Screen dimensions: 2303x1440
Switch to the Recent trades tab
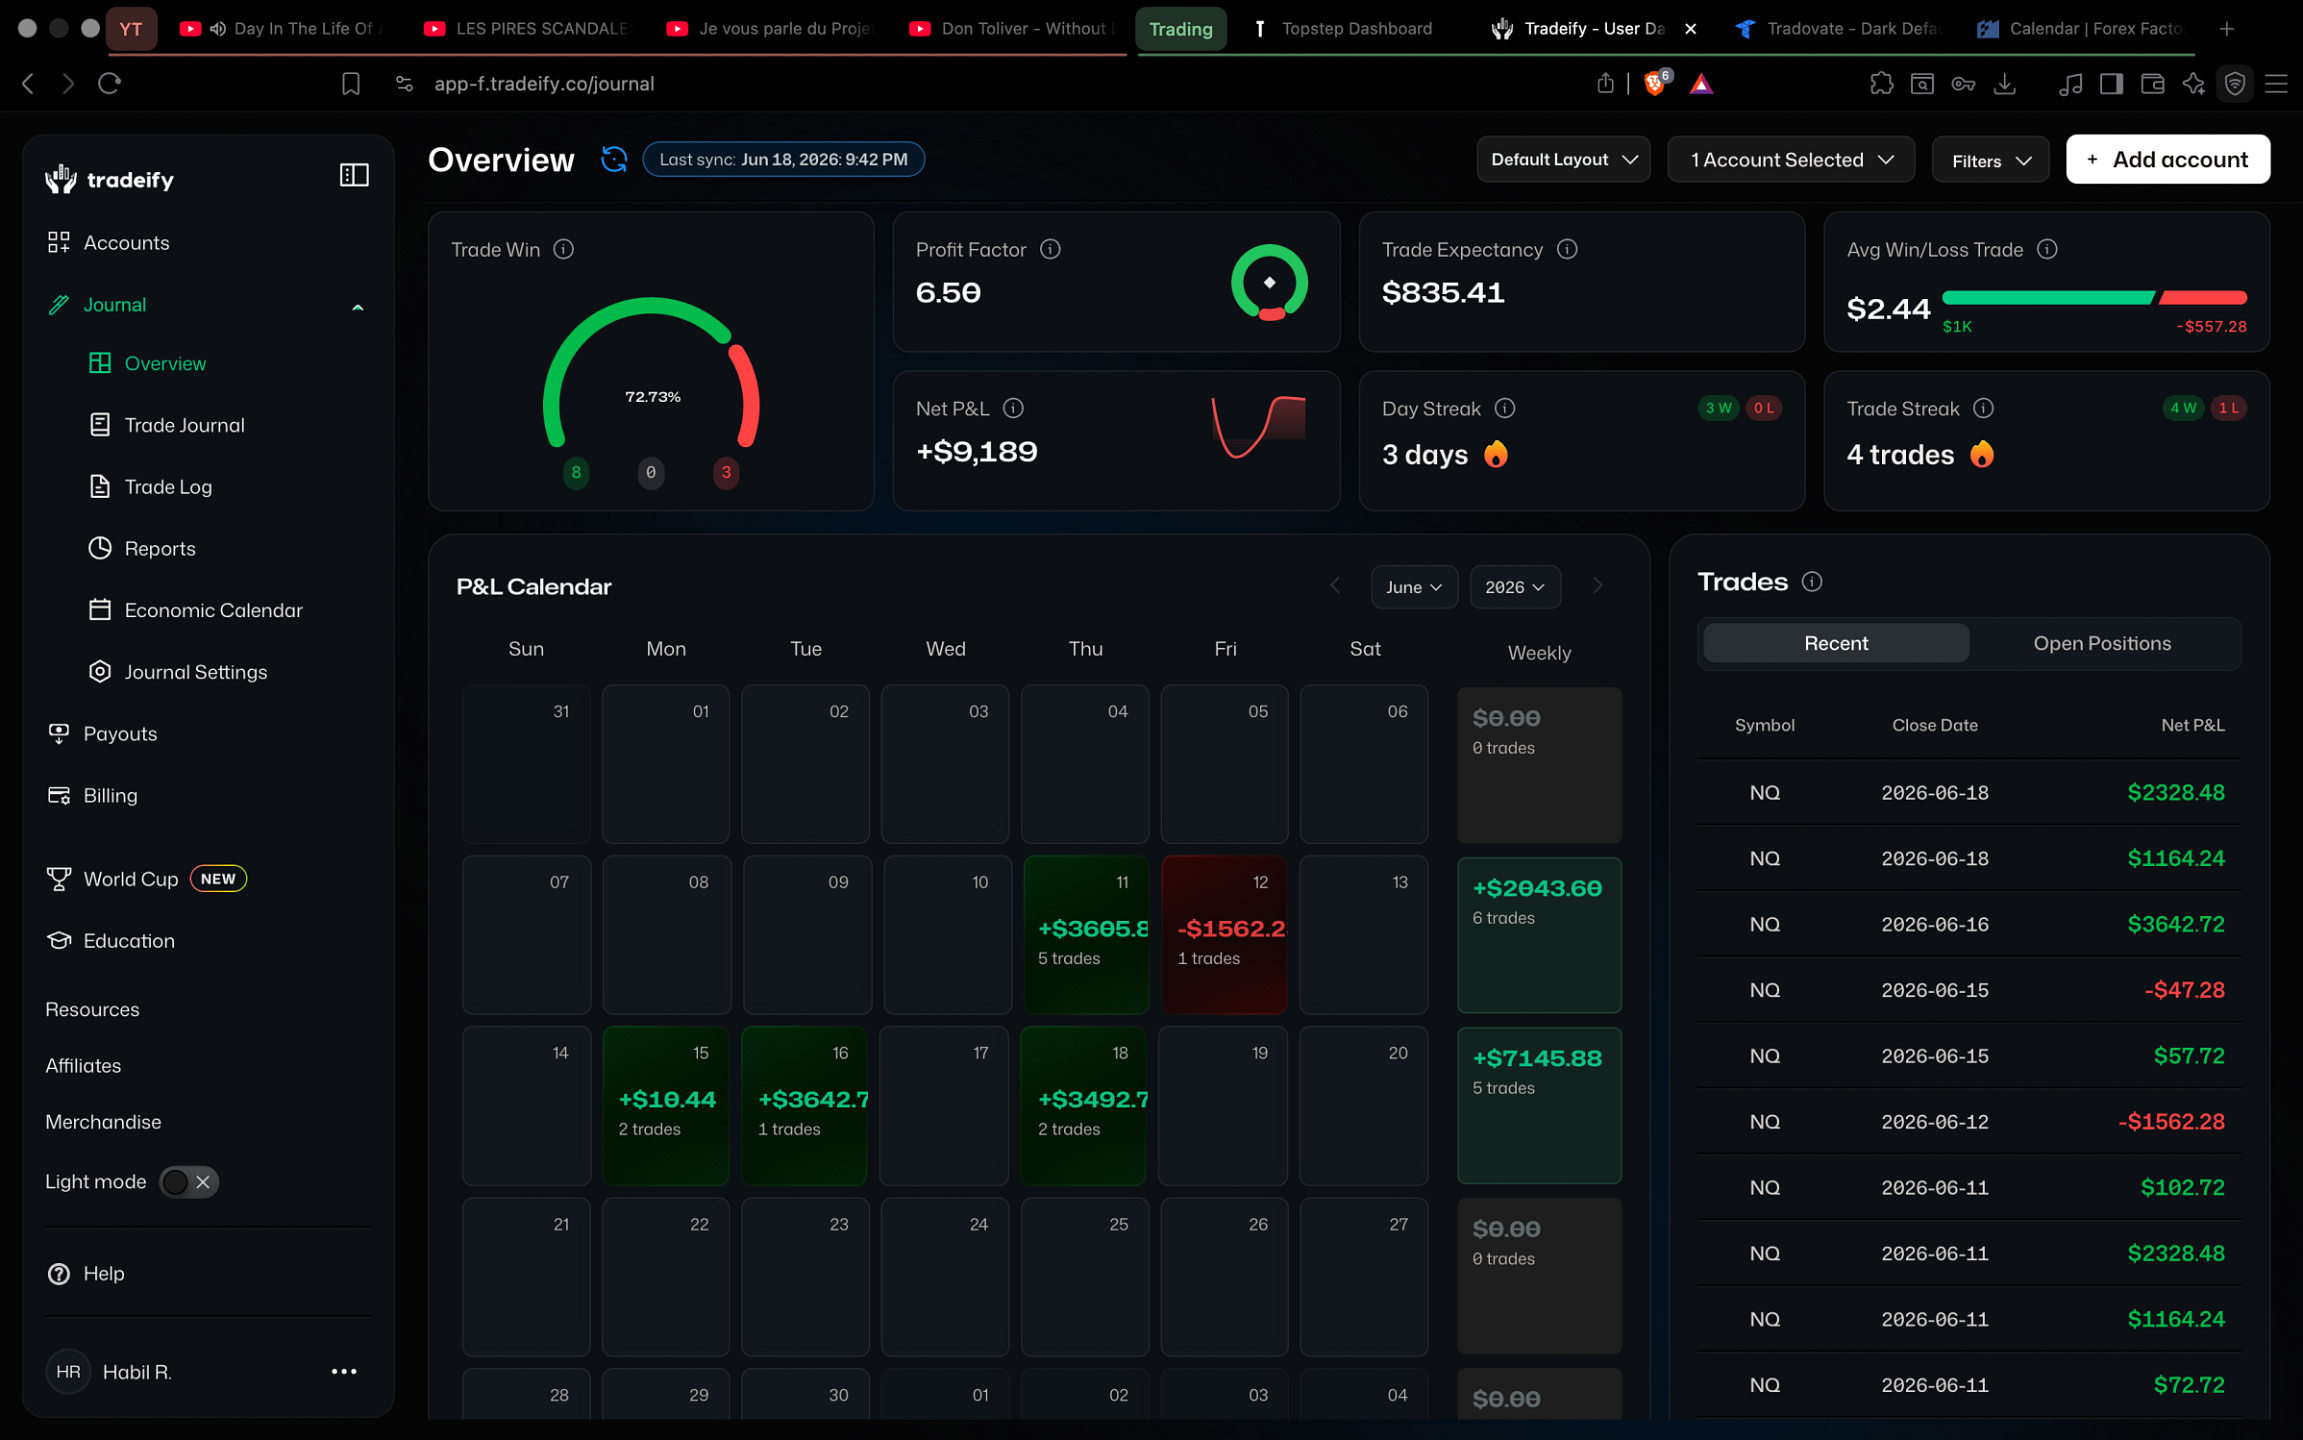click(x=1836, y=643)
